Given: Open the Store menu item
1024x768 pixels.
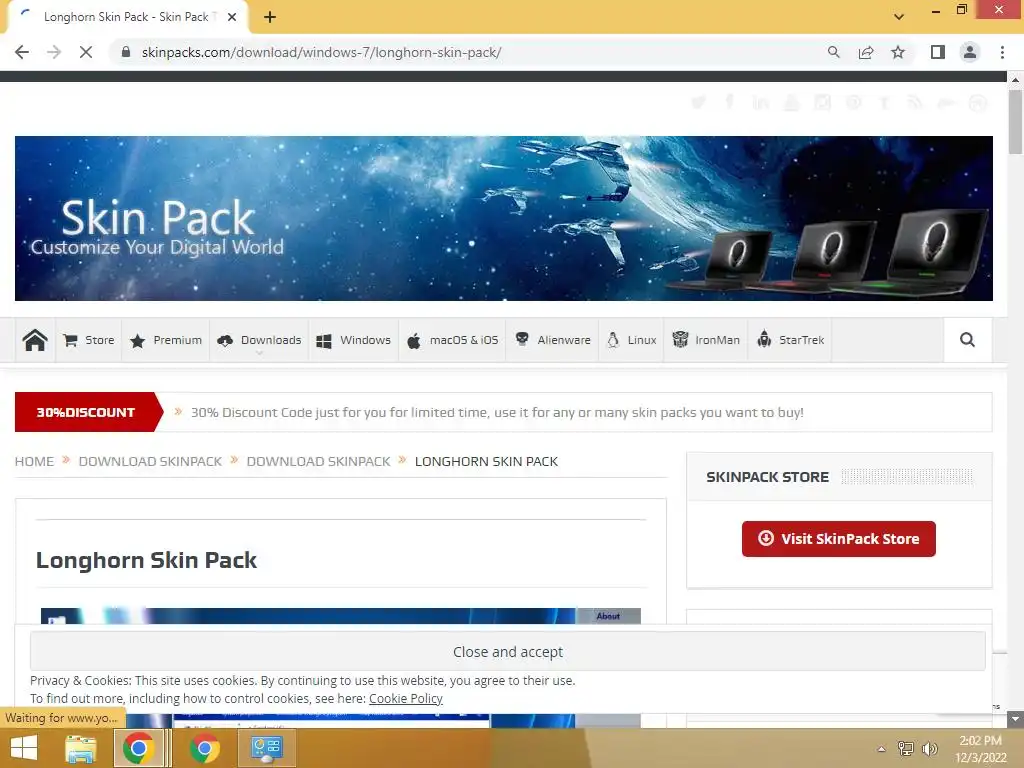Looking at the screenshot, I should click(89, 340).
